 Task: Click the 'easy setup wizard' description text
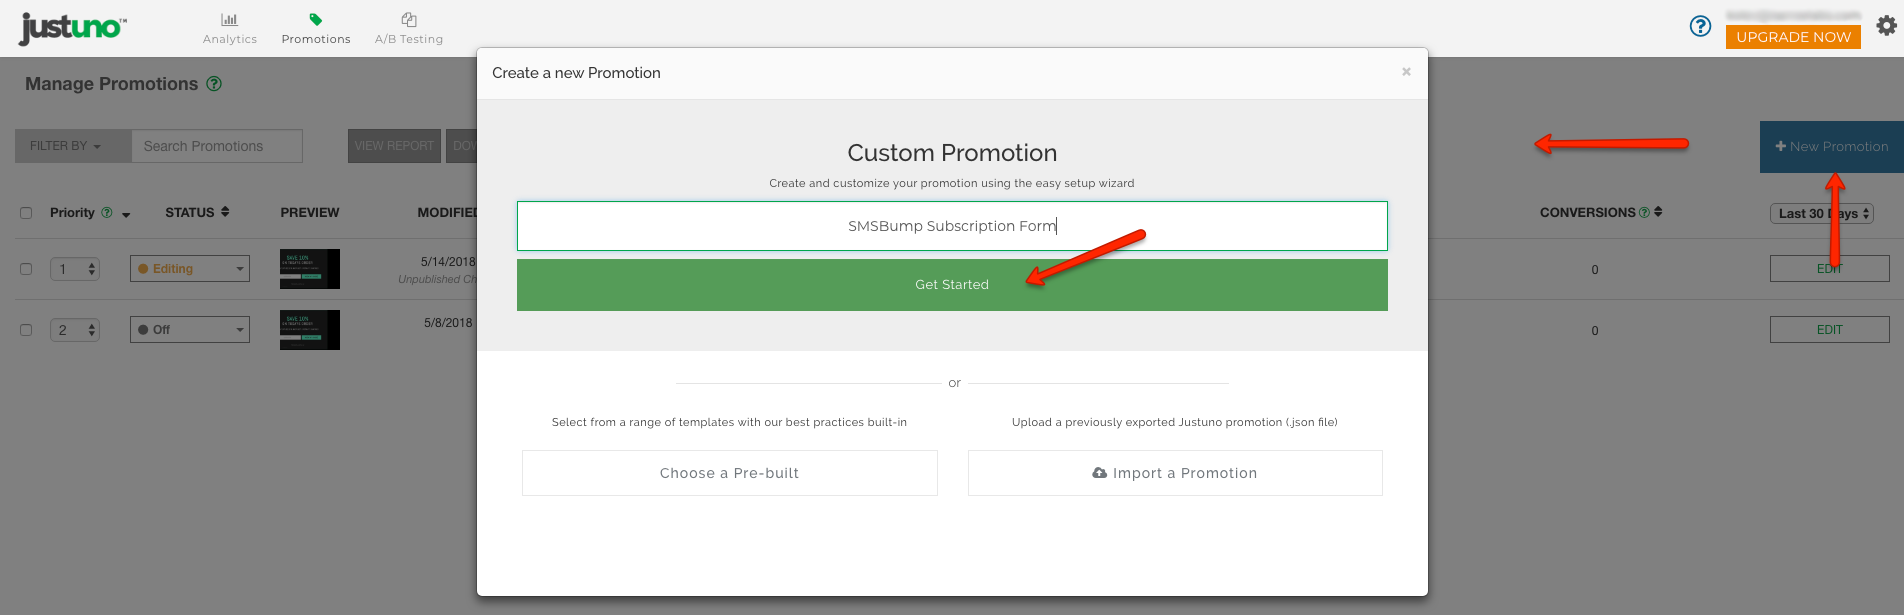pyautogui.click(x=952, y=183)
